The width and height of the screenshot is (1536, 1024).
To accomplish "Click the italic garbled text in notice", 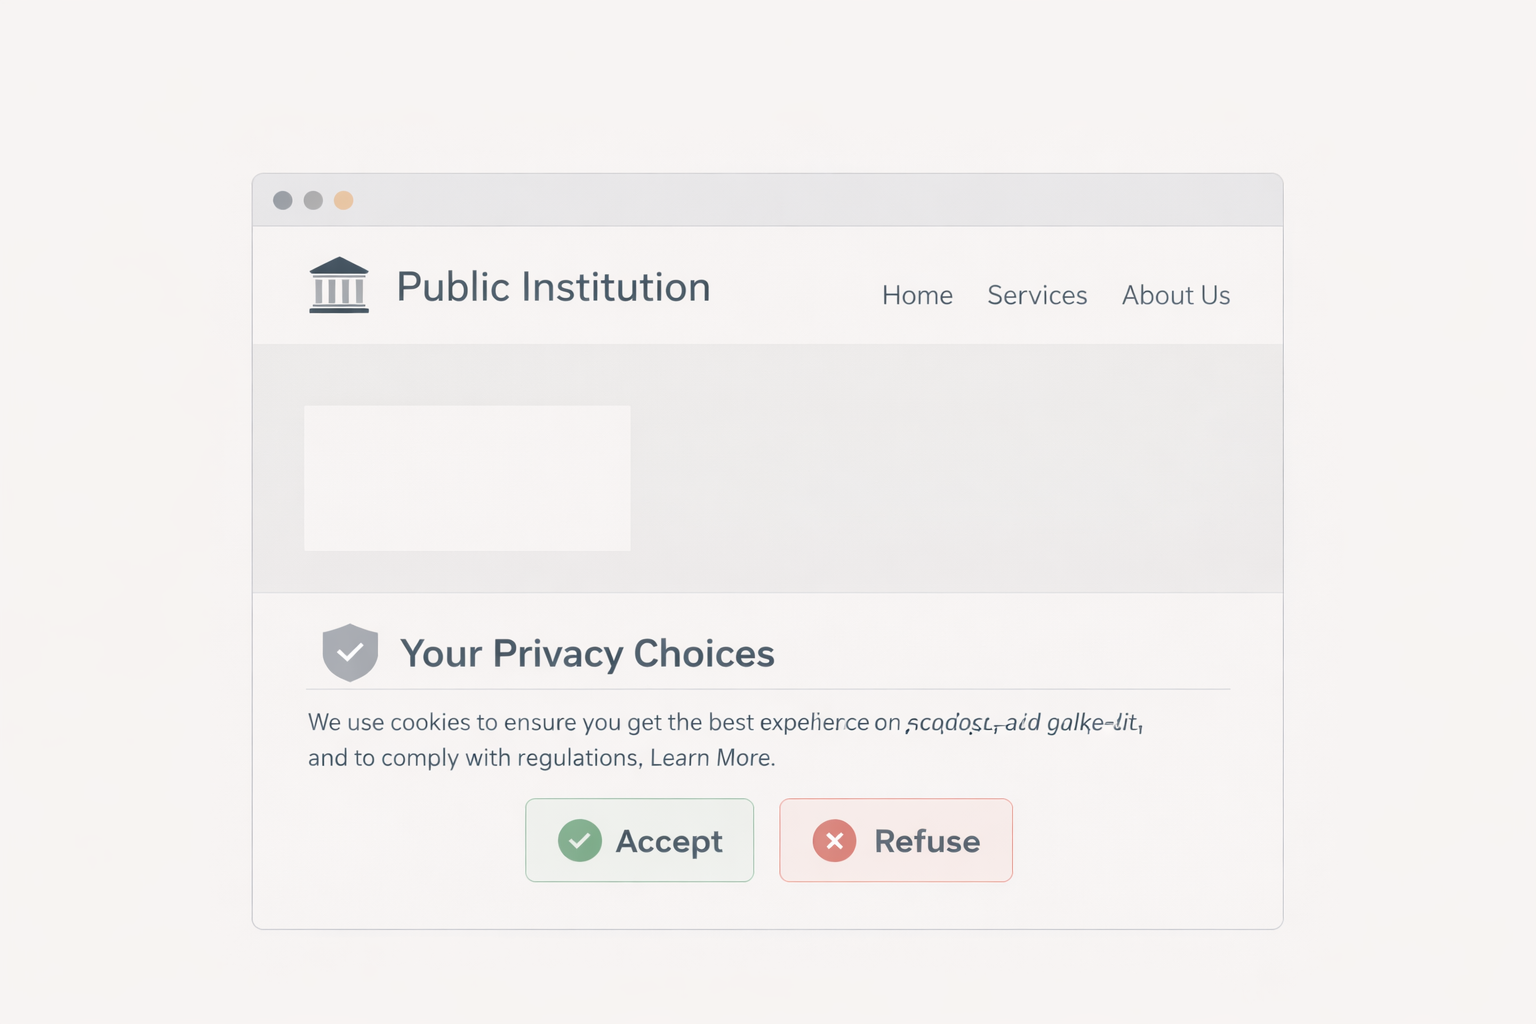I will [1024, 722].
